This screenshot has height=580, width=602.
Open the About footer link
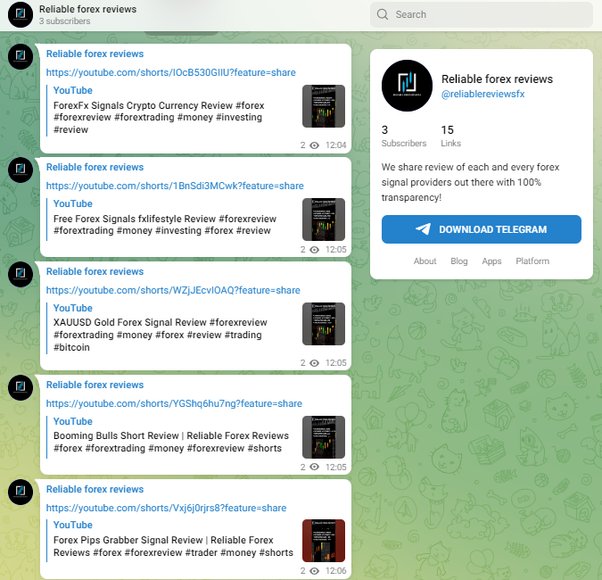point(425,261)
